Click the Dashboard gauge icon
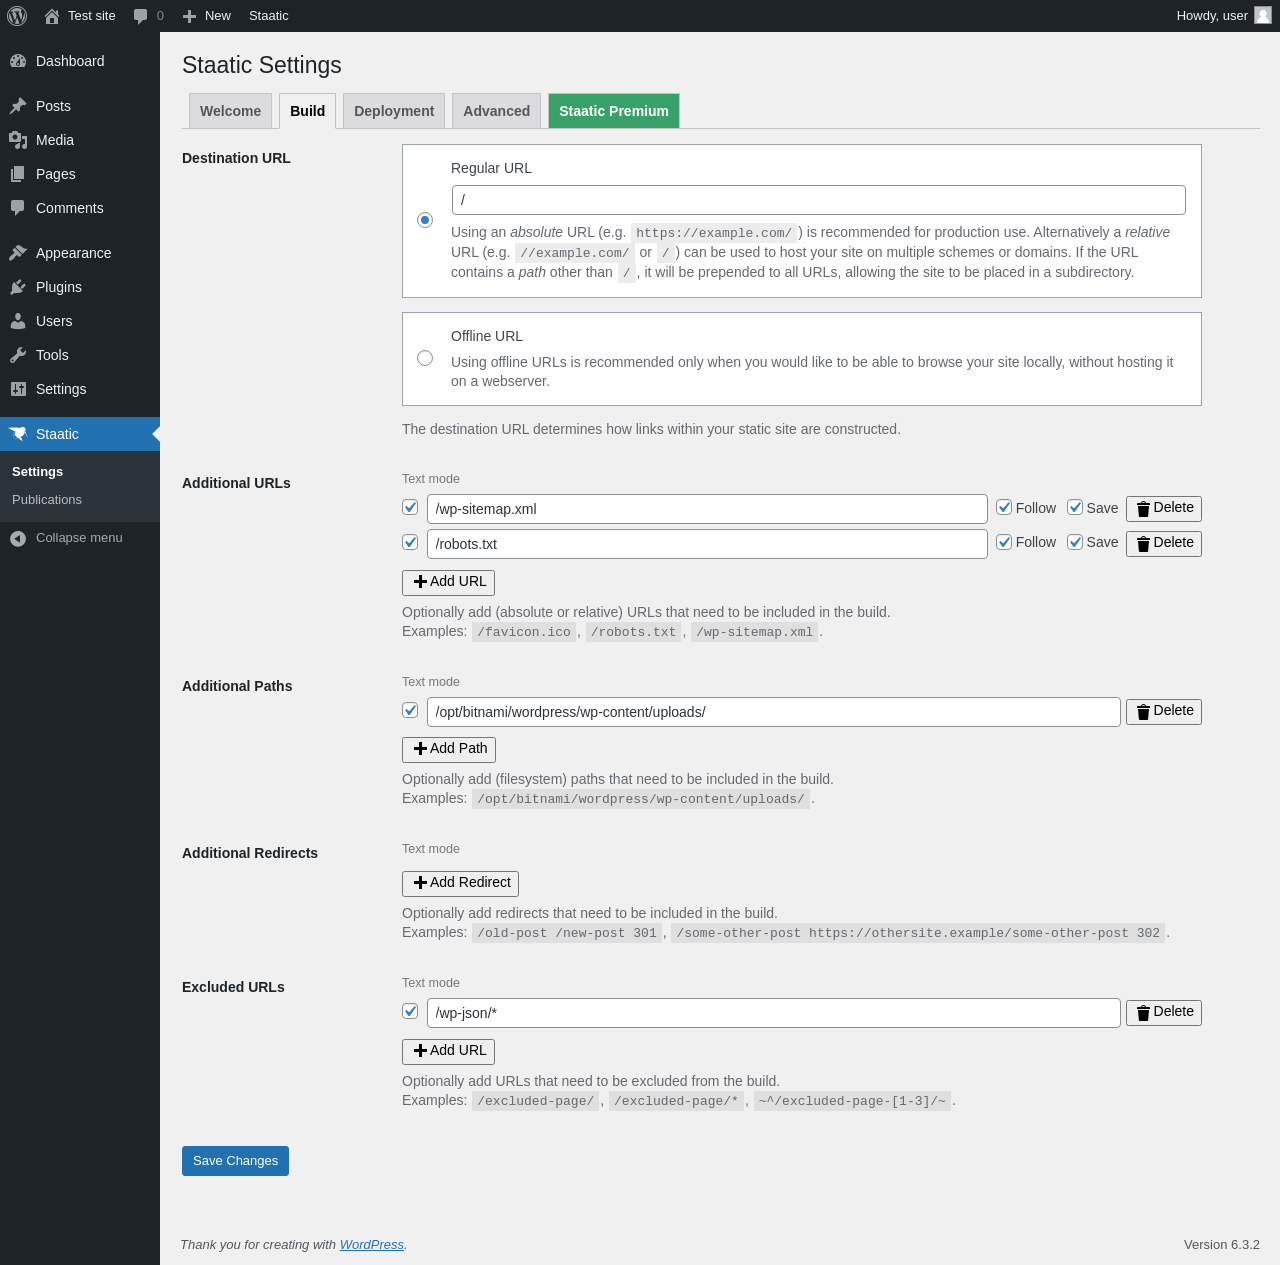The image size is (1280, 1265). point(18,61)
